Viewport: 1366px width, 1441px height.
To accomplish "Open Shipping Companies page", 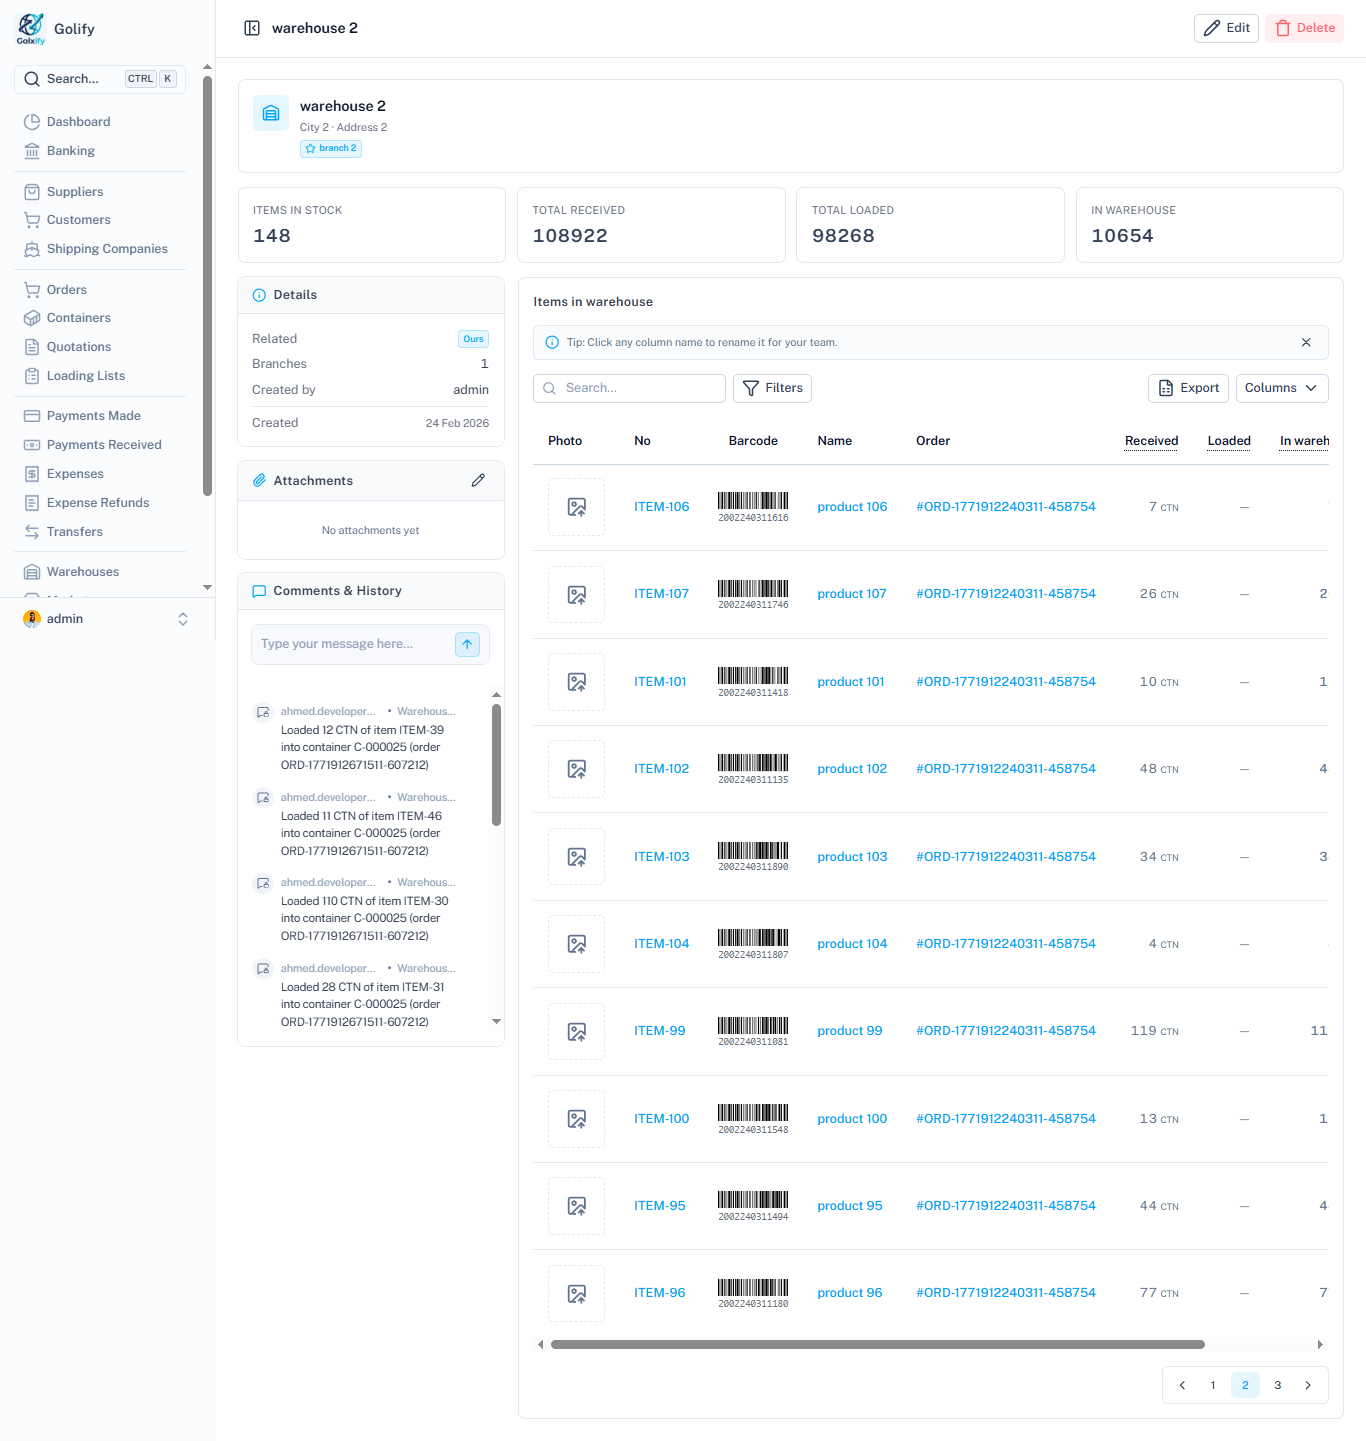I will pos(107,249).
